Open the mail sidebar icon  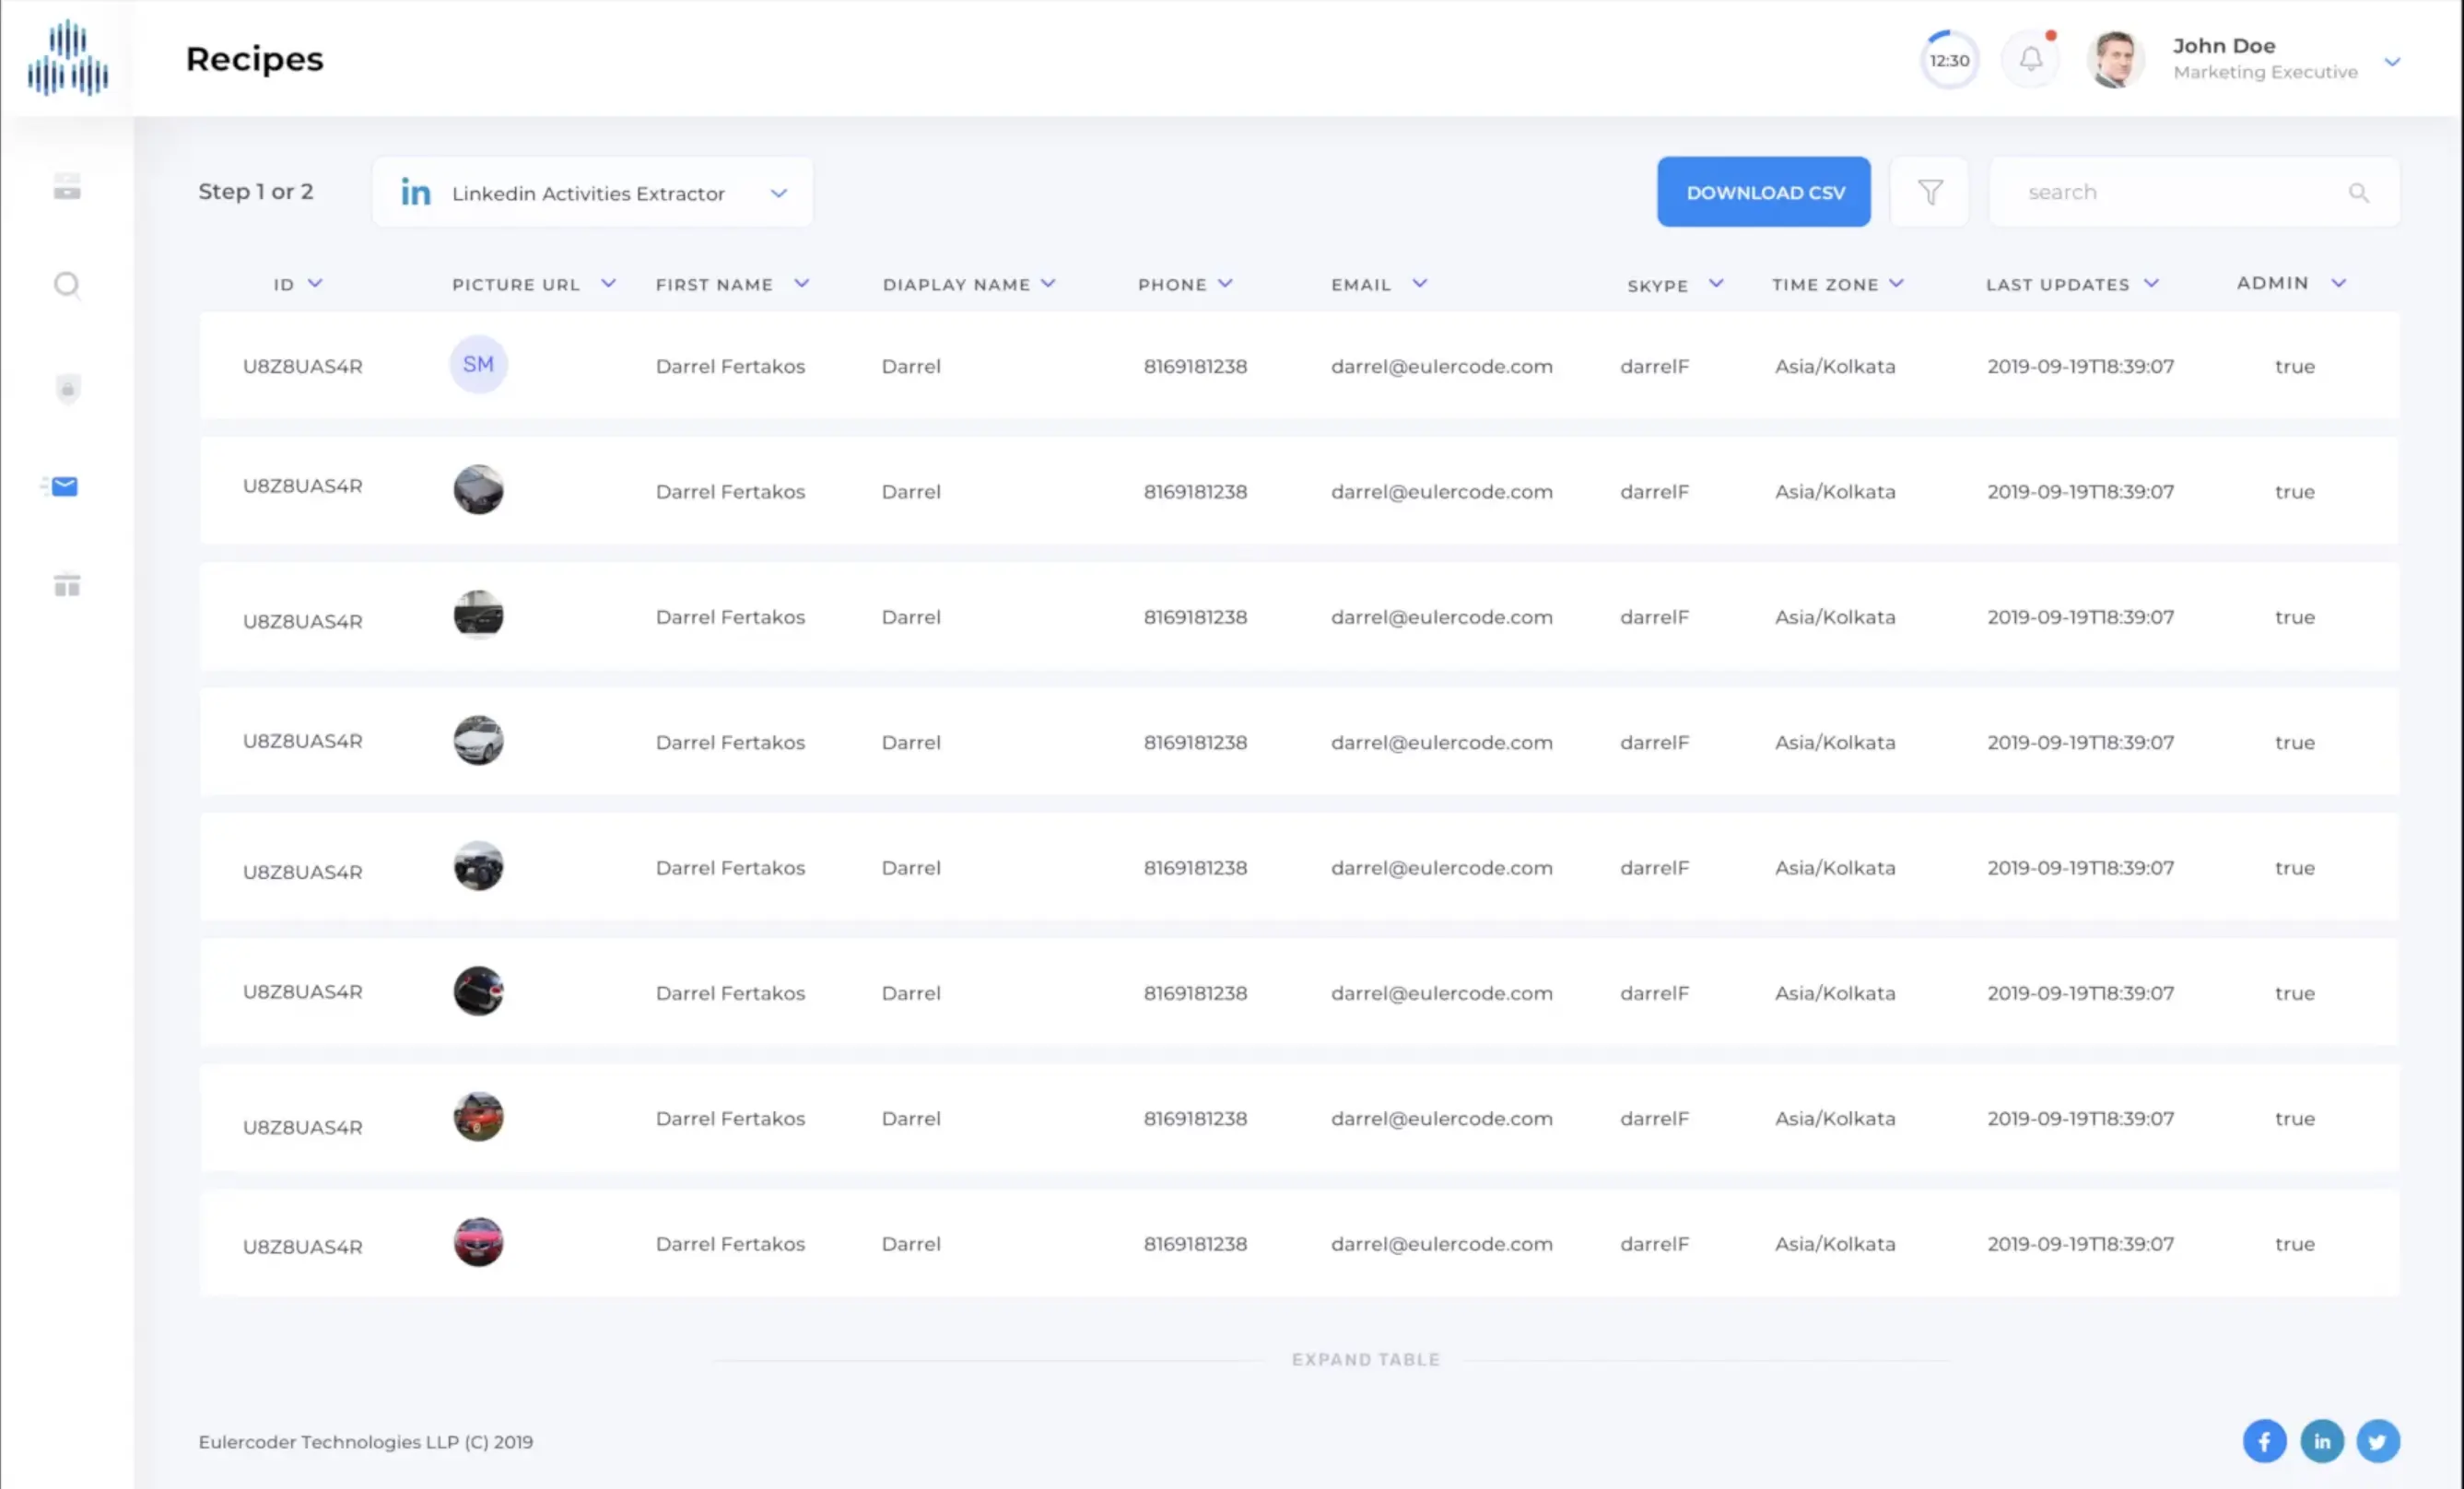(x=65, y=487)
